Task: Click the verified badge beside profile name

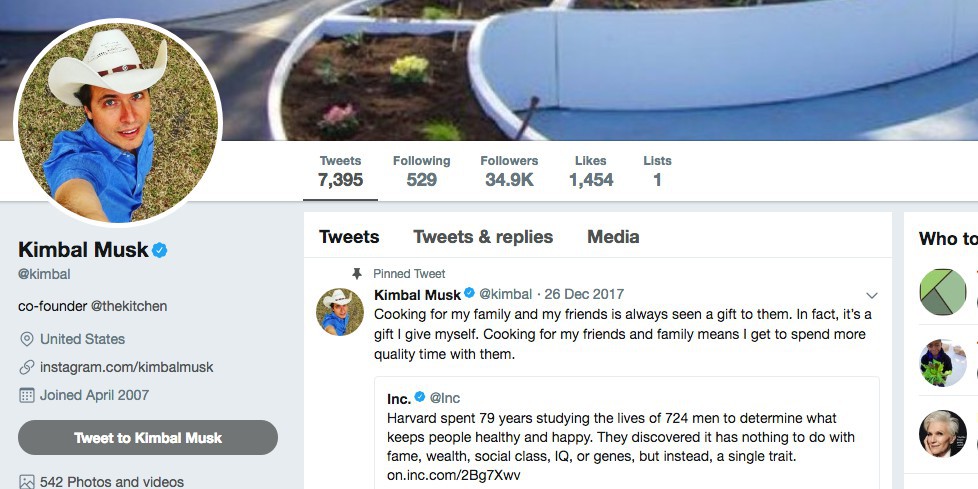Action: pos(159,250)
